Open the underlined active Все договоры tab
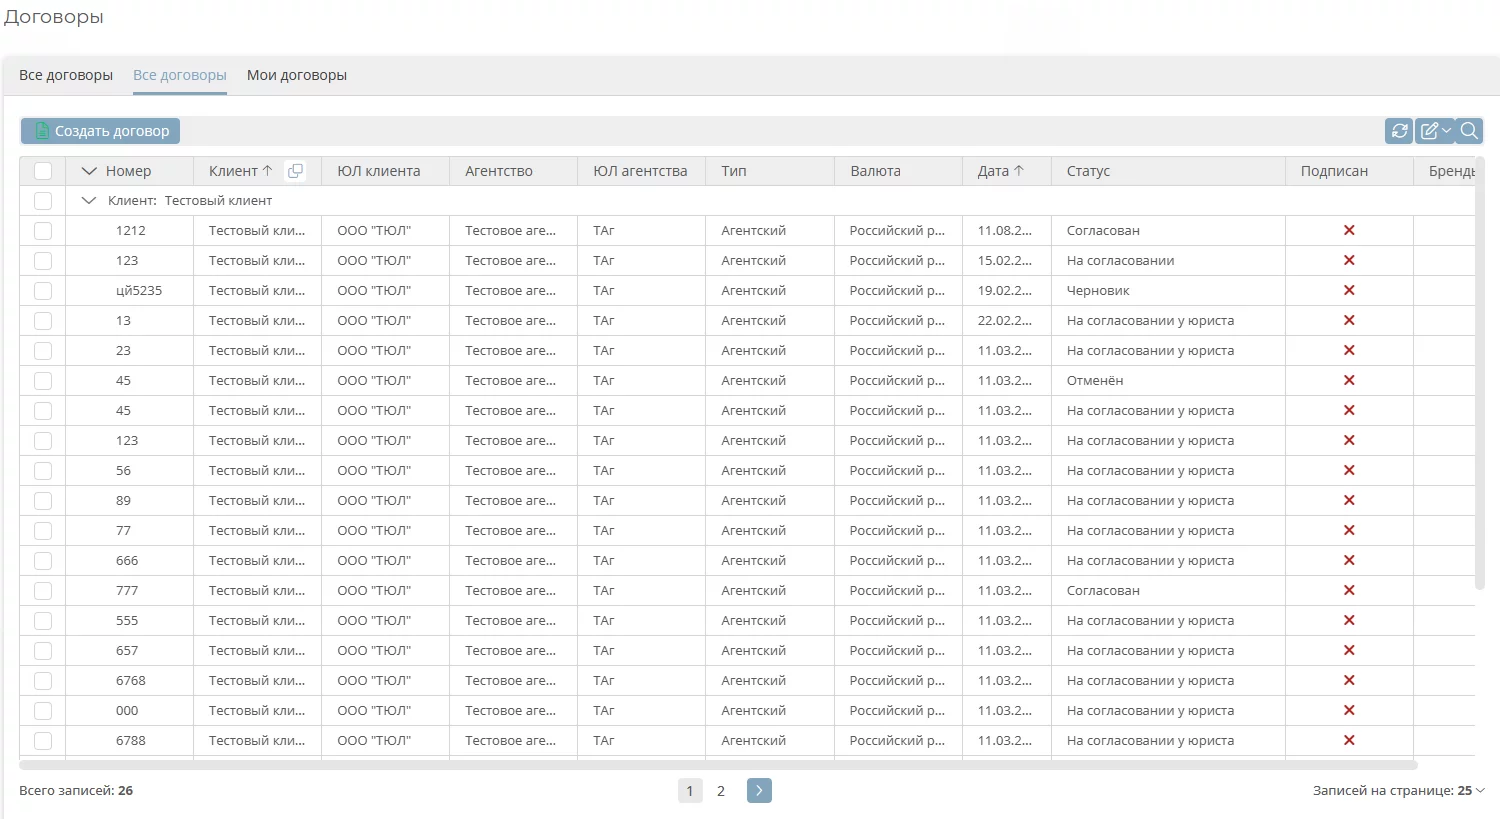Viewport: 1500px width, 819px height. pyautogui.click(x=180, y=75)
